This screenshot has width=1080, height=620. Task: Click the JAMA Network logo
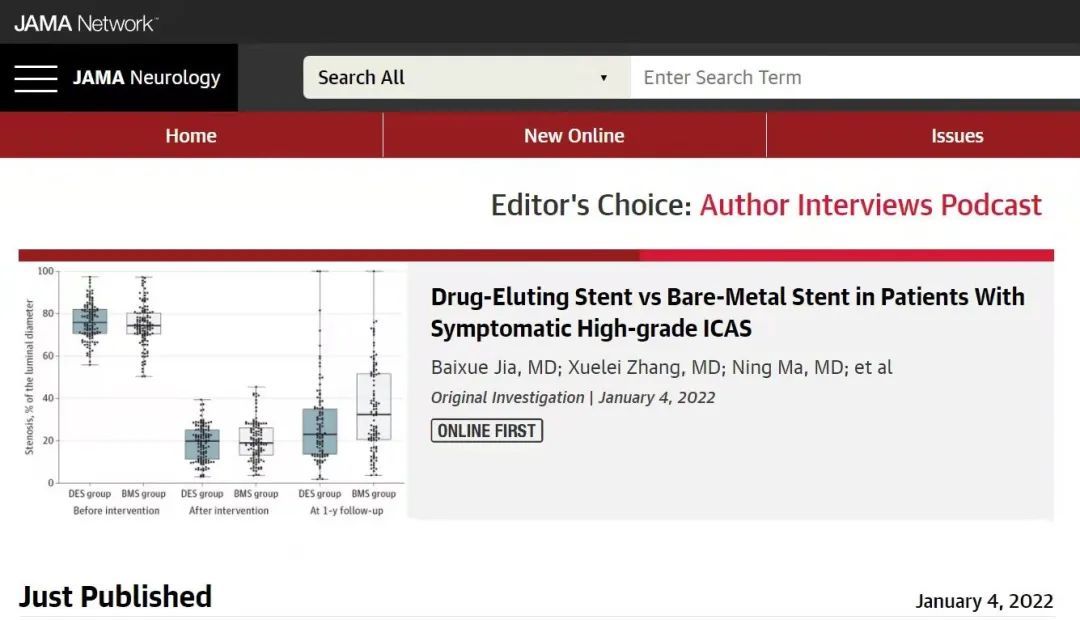[86, 23]
